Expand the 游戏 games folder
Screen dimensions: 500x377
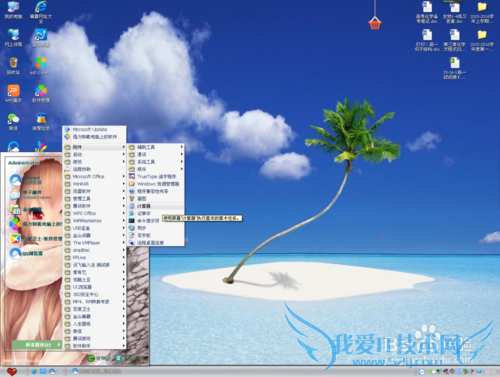[95, 162]
